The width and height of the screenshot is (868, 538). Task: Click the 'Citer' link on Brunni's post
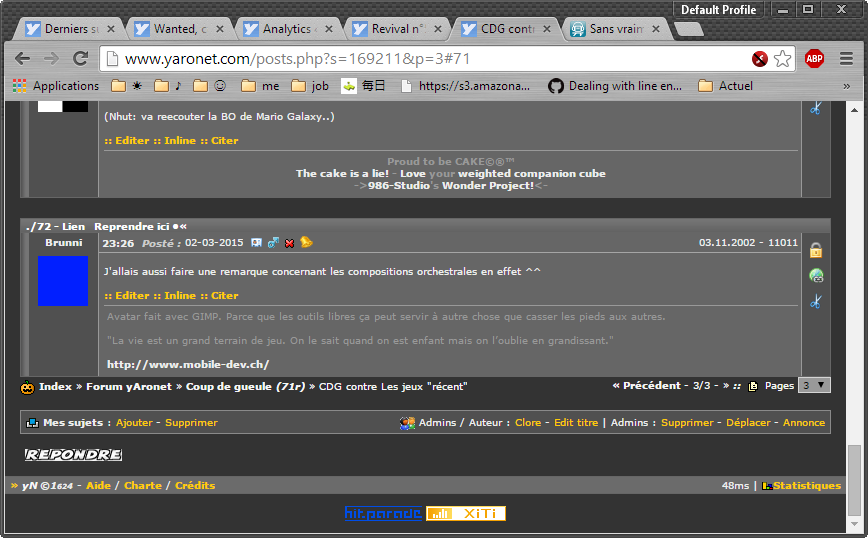point(224,296)
